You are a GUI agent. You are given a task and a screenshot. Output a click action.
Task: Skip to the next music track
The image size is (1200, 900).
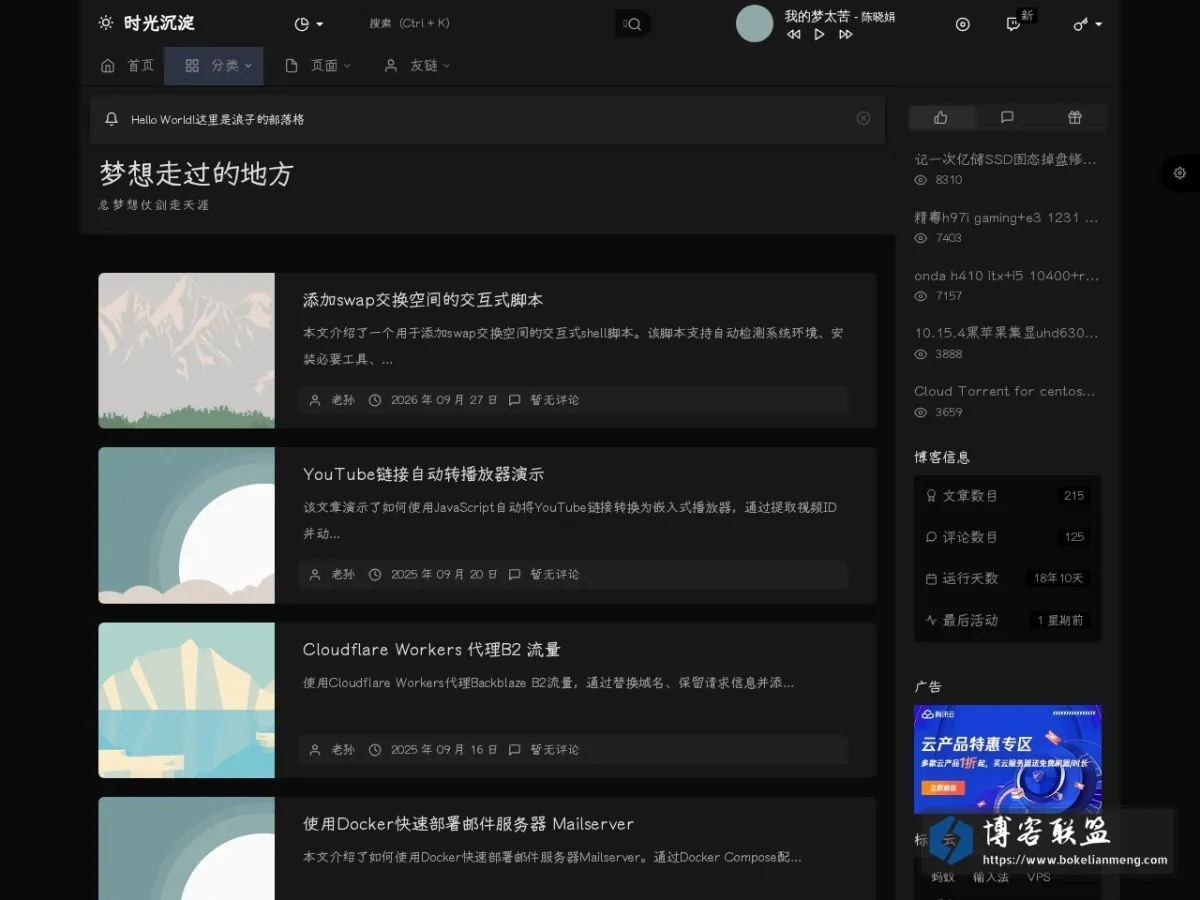pyautogui.click(x=846, y=35)
